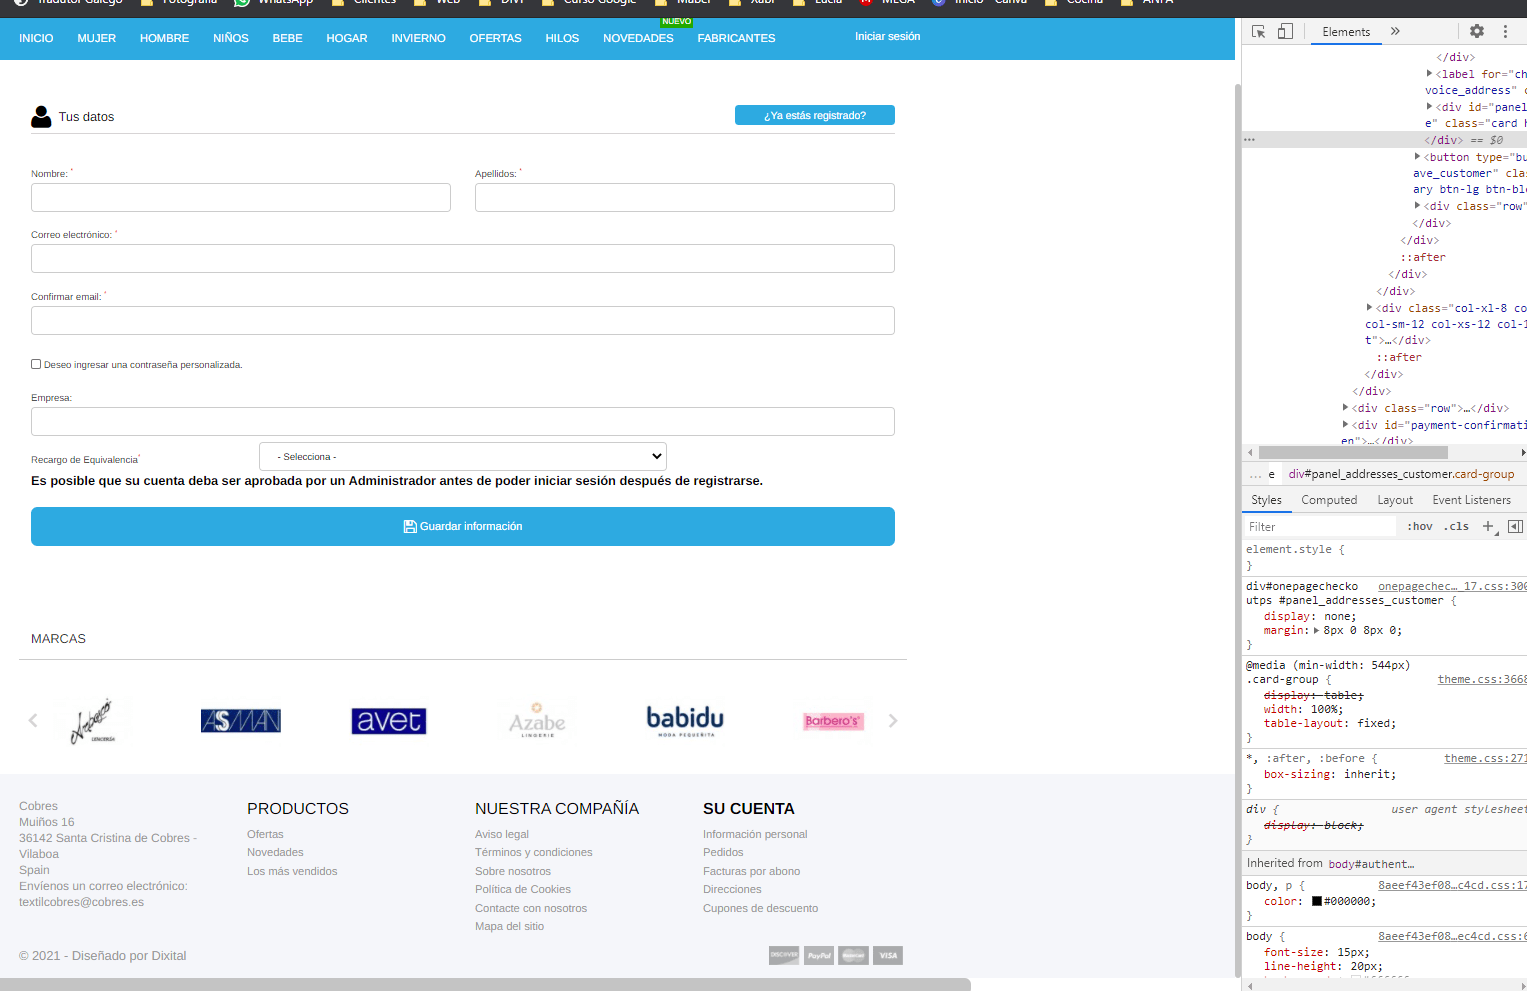This screenshot has width=1527, height=991.
Task: Toggle the .cls element classes panel
Action: point(1456,526)
